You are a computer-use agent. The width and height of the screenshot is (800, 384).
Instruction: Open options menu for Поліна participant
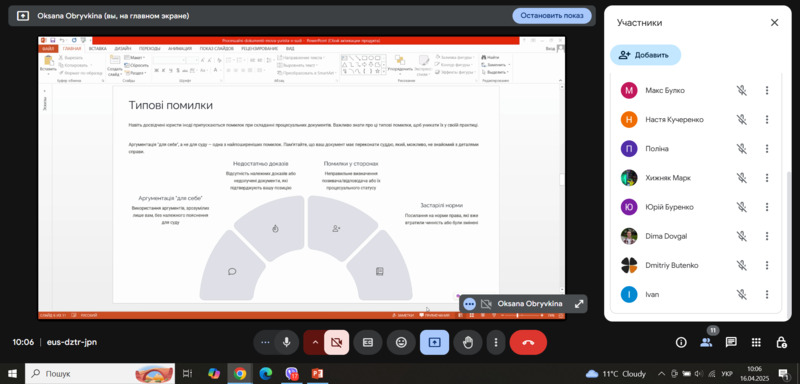(766, 148)
